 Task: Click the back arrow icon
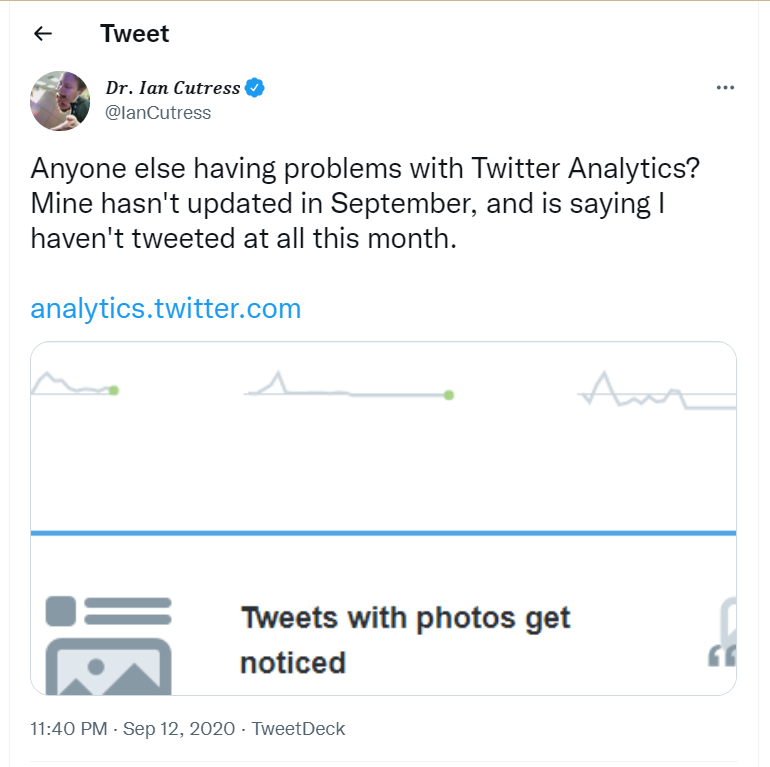pos(42,34)
